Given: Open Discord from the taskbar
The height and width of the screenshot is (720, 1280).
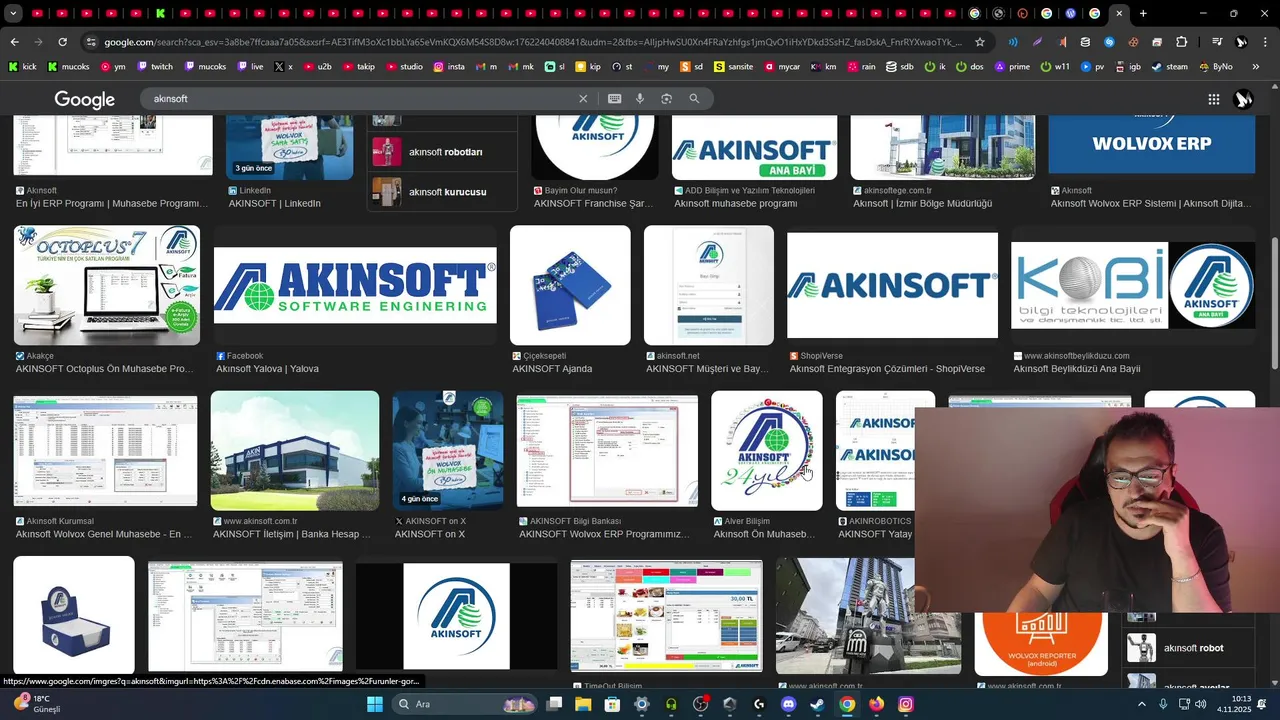Looking at the screenshot, I should pyautogui.click(x=788, y=704).
